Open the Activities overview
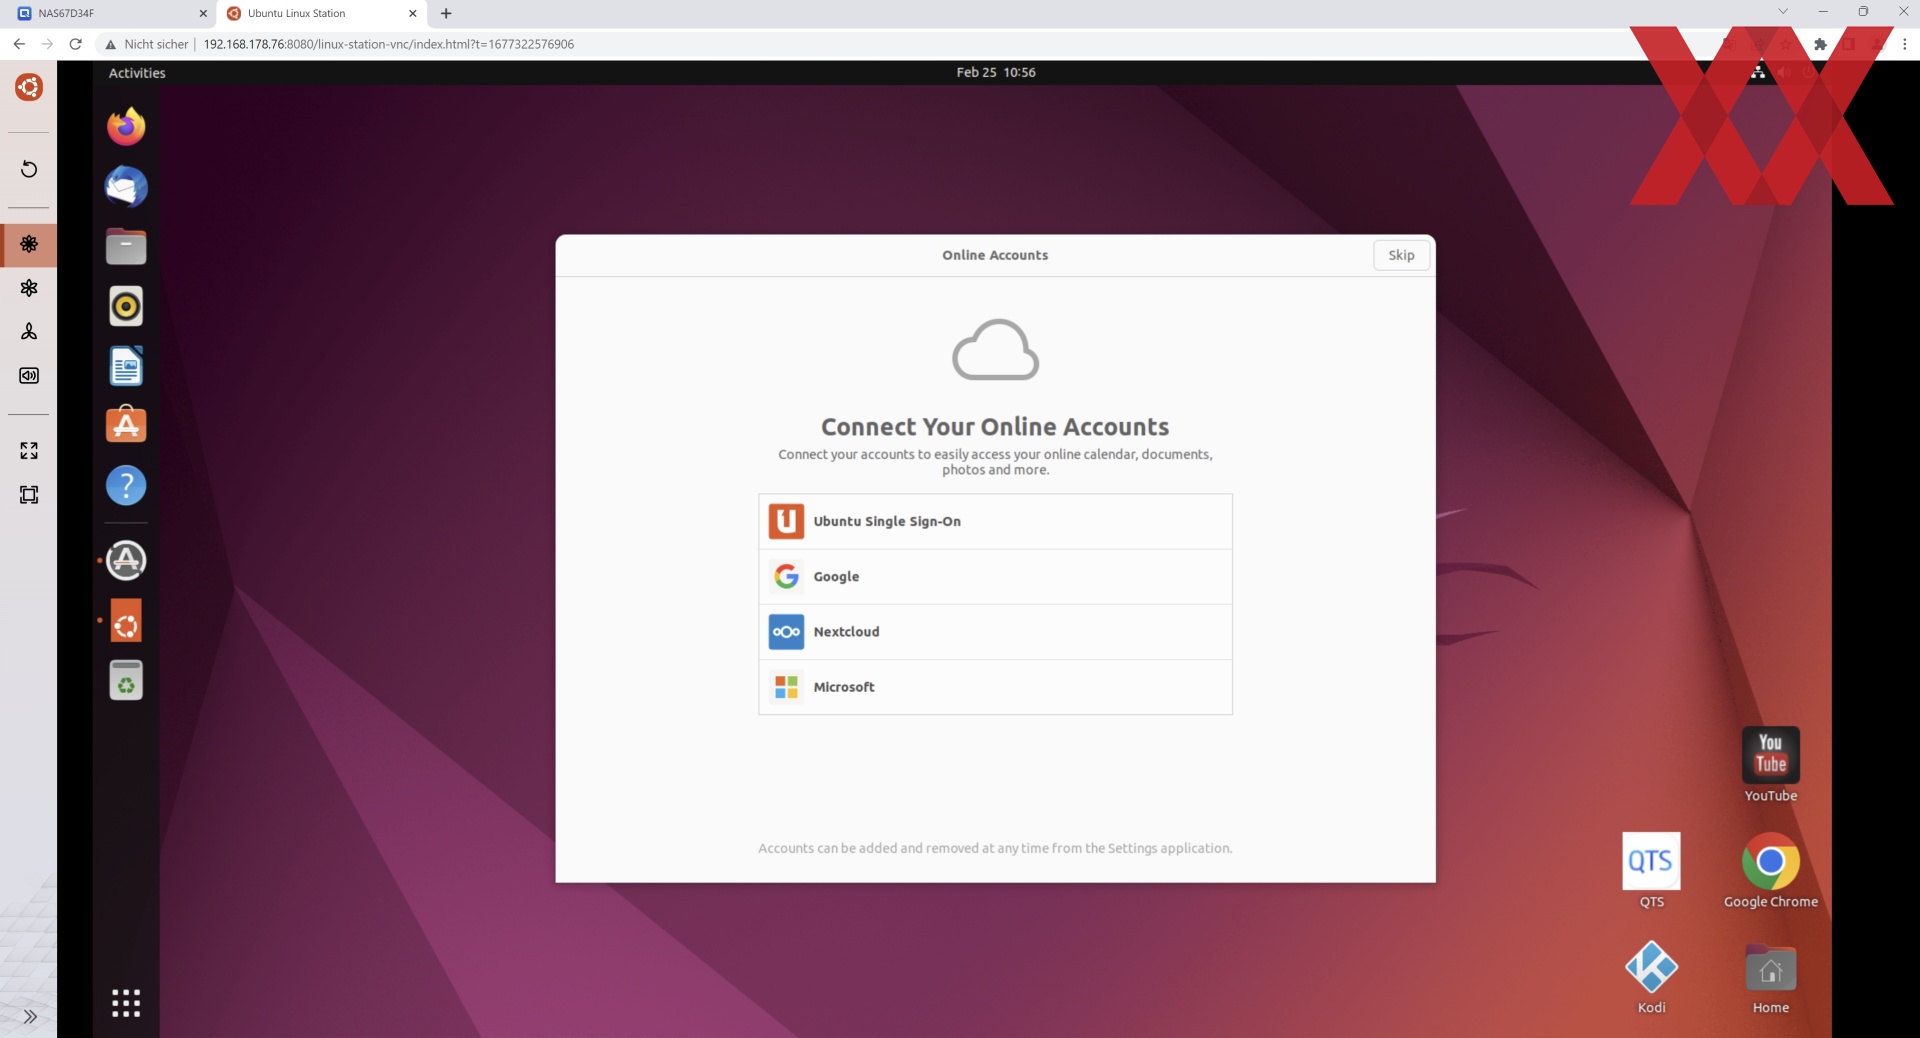The width and height of the screenshot is (1920, 1038). coord(137,73)
